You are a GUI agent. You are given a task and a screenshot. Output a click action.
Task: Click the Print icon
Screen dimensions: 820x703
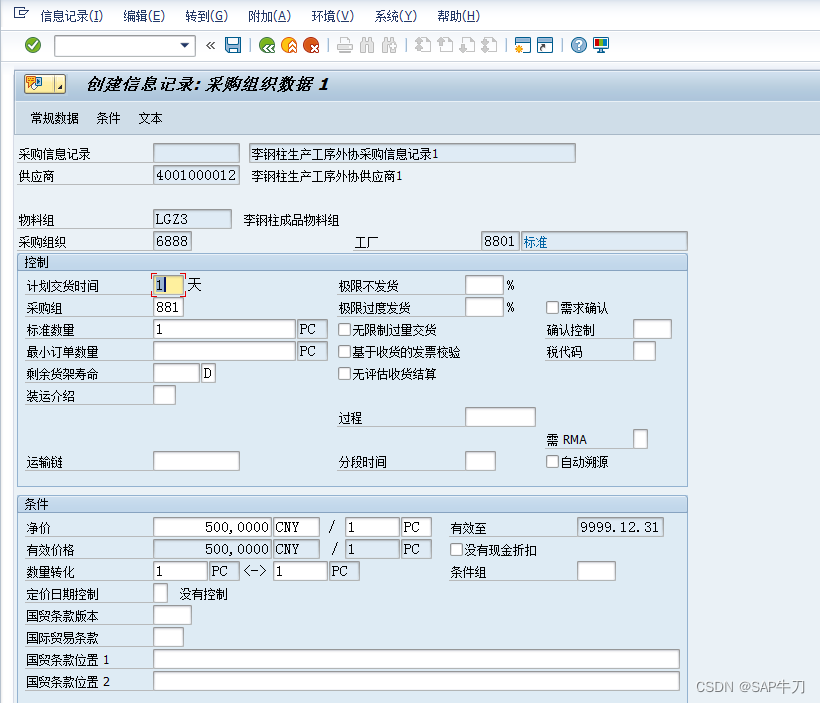click(x=345, y=46)
